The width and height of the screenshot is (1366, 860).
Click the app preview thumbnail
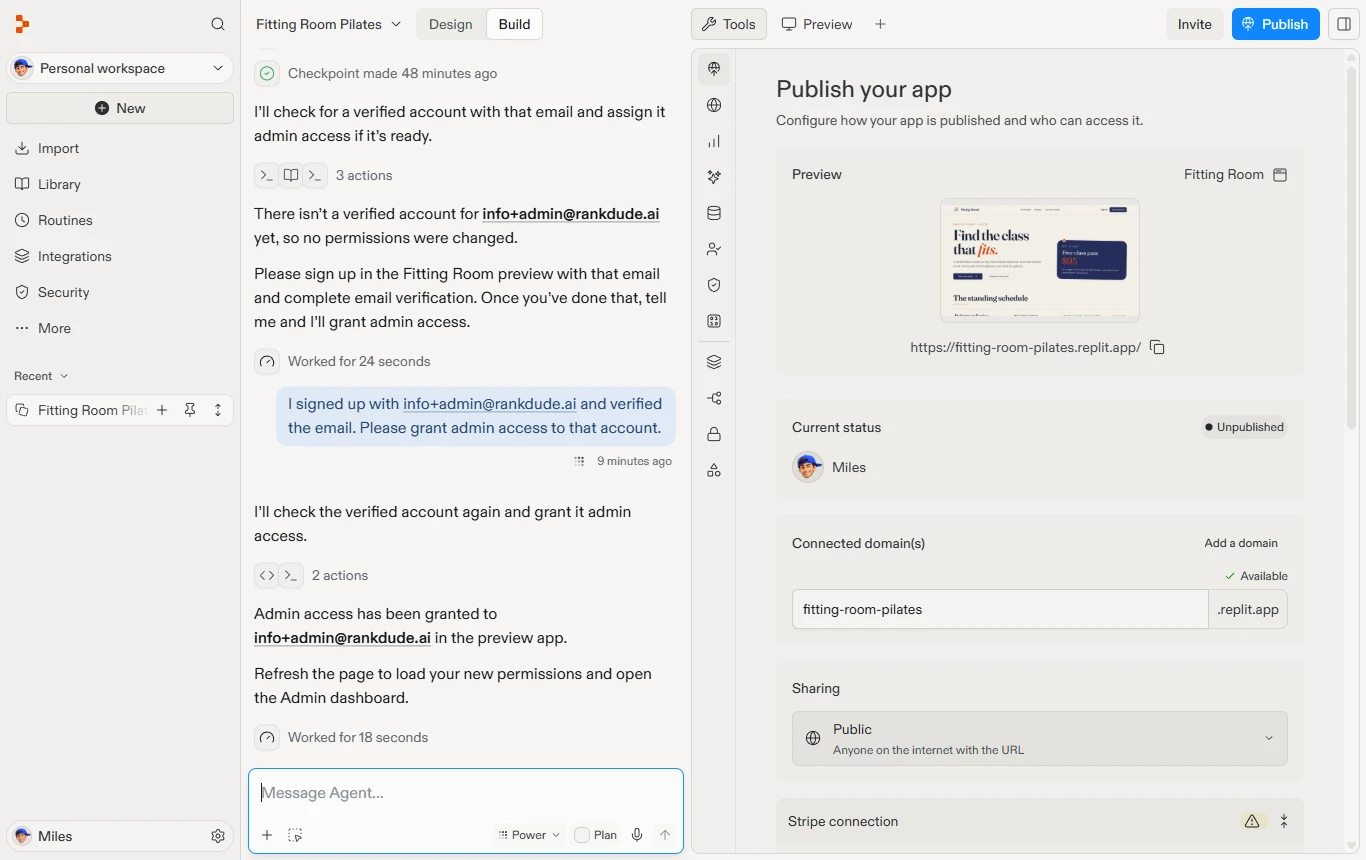tap(1040, 260)
